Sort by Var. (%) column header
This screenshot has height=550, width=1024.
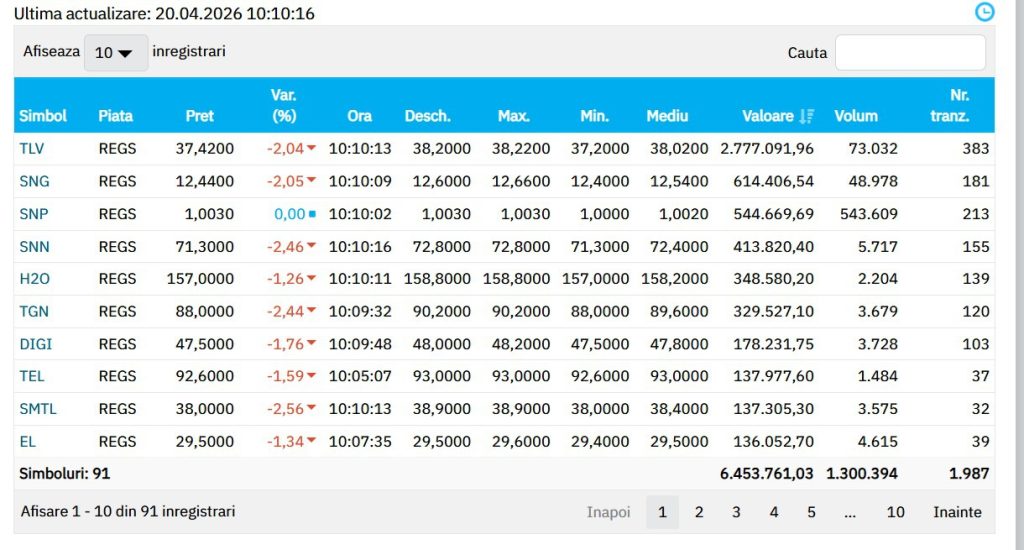coord(284,105)
